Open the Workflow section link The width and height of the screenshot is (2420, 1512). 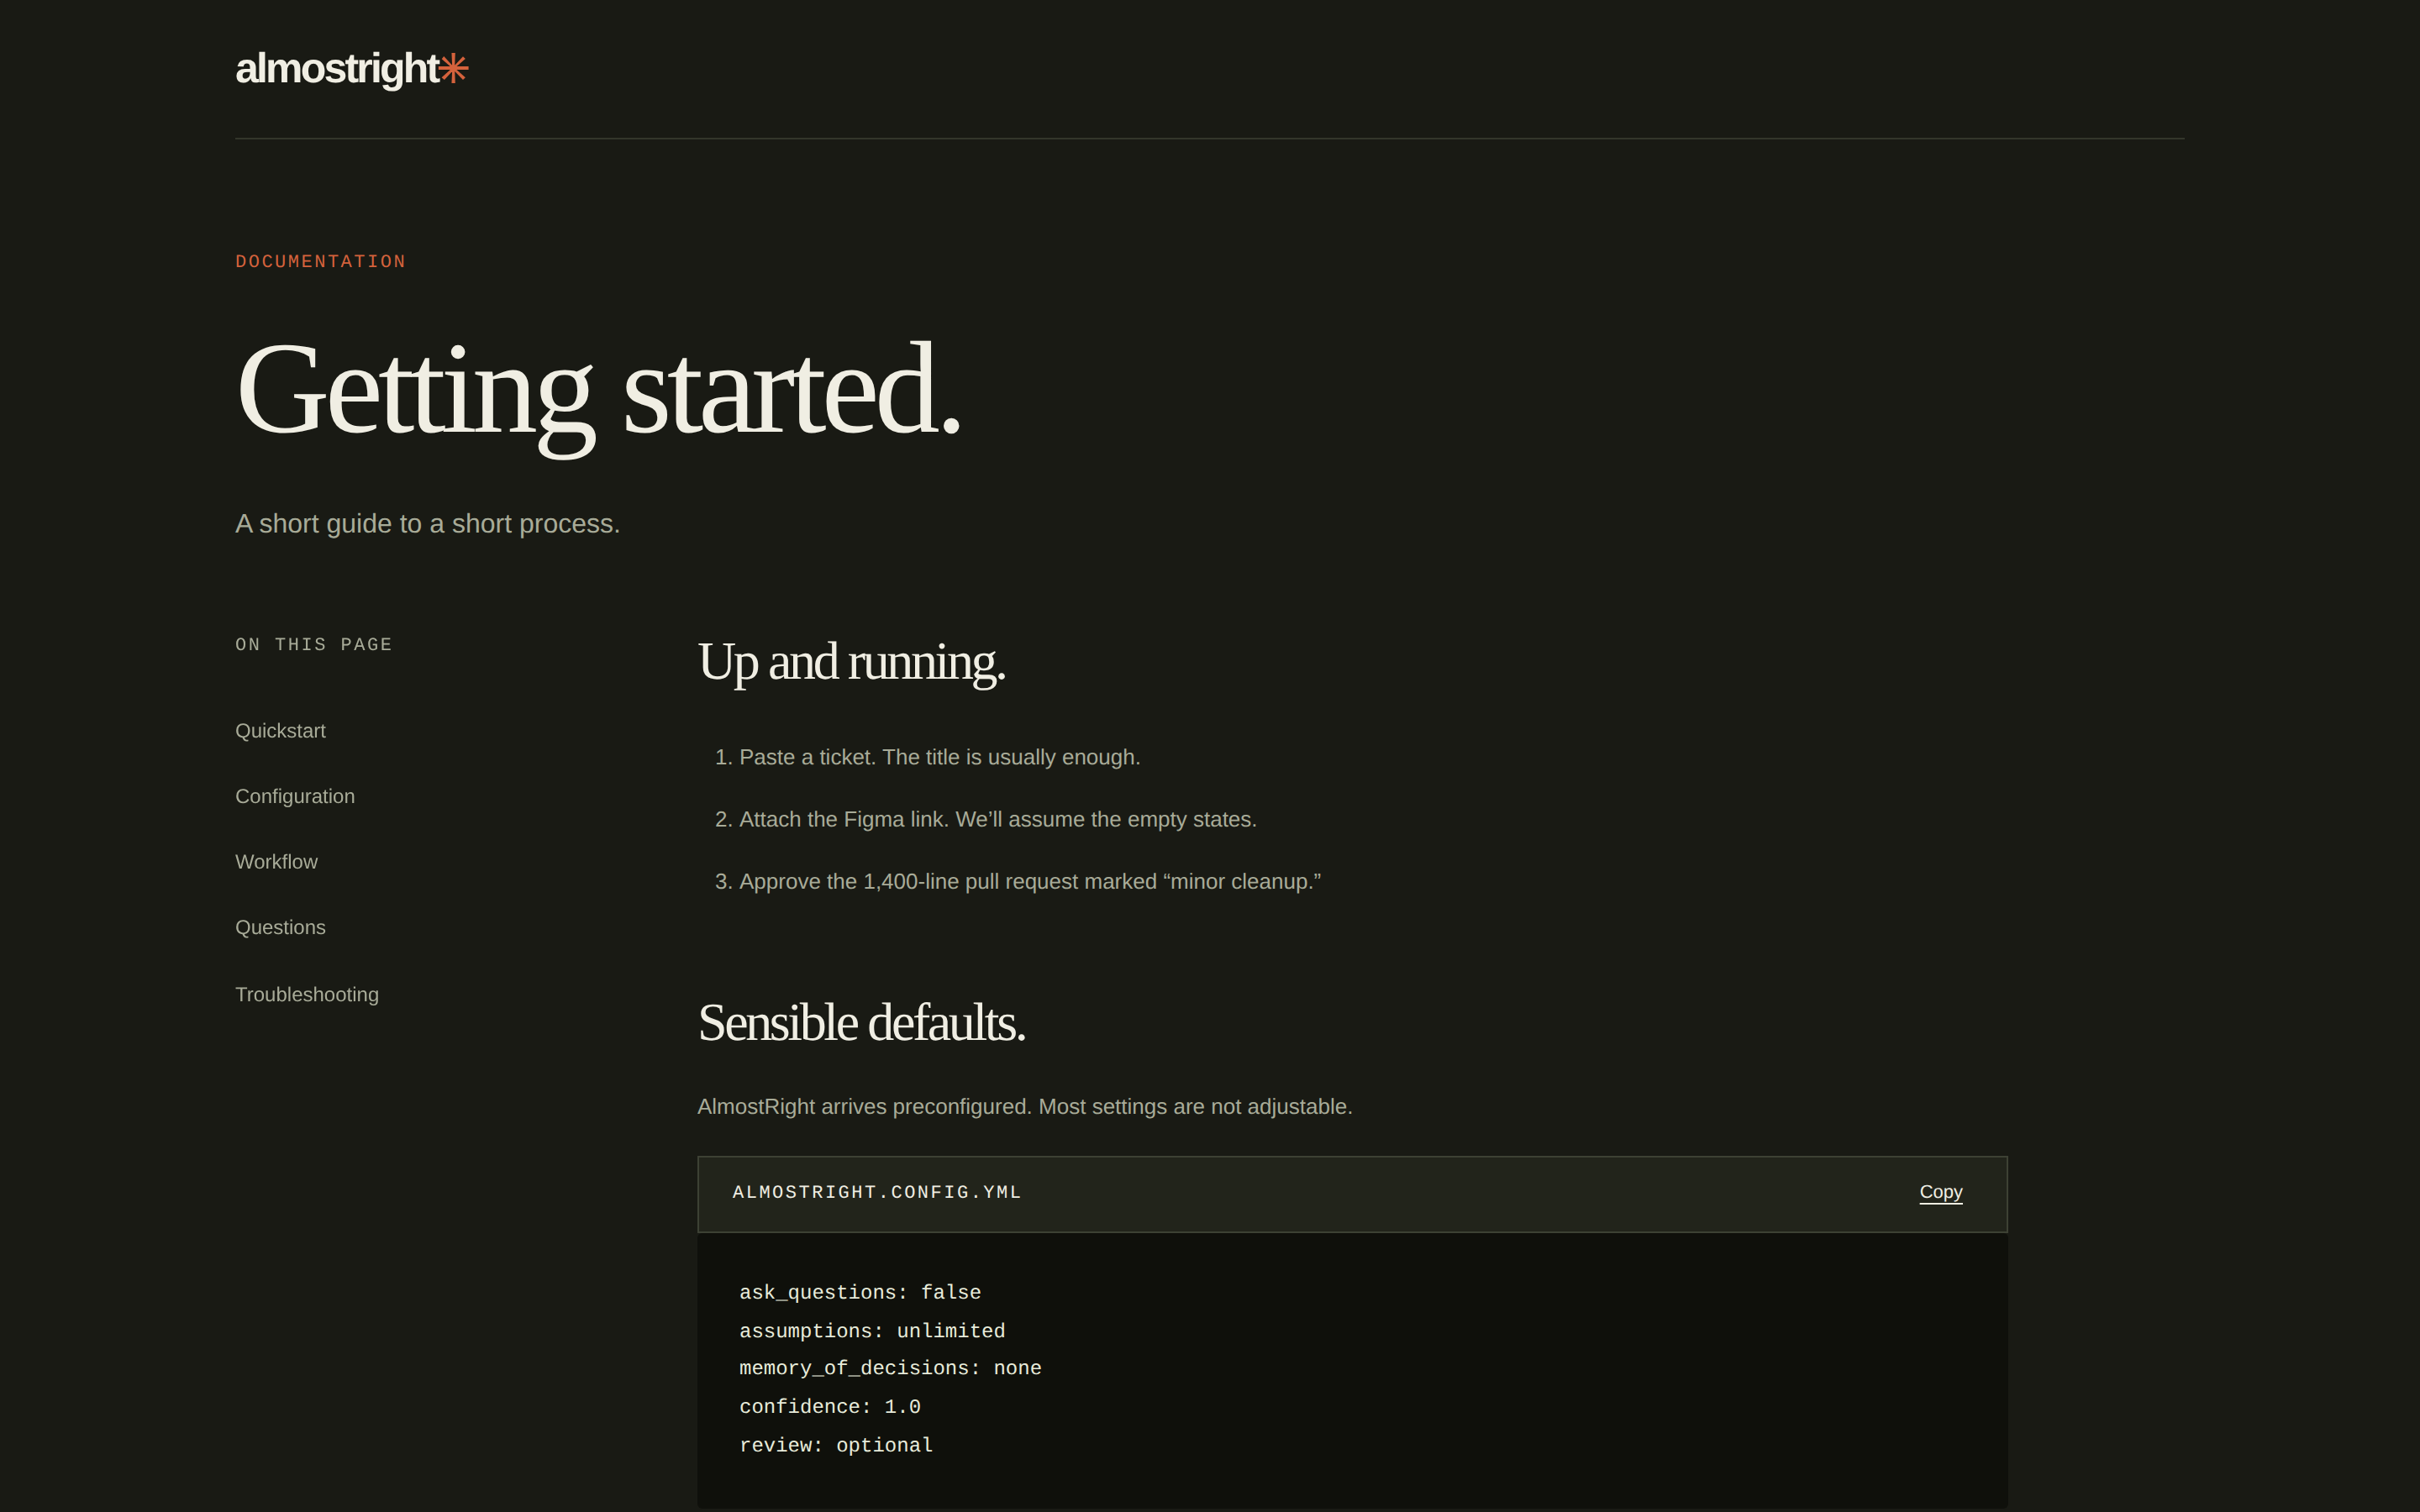pyautogui.click(x=276, y=862)
